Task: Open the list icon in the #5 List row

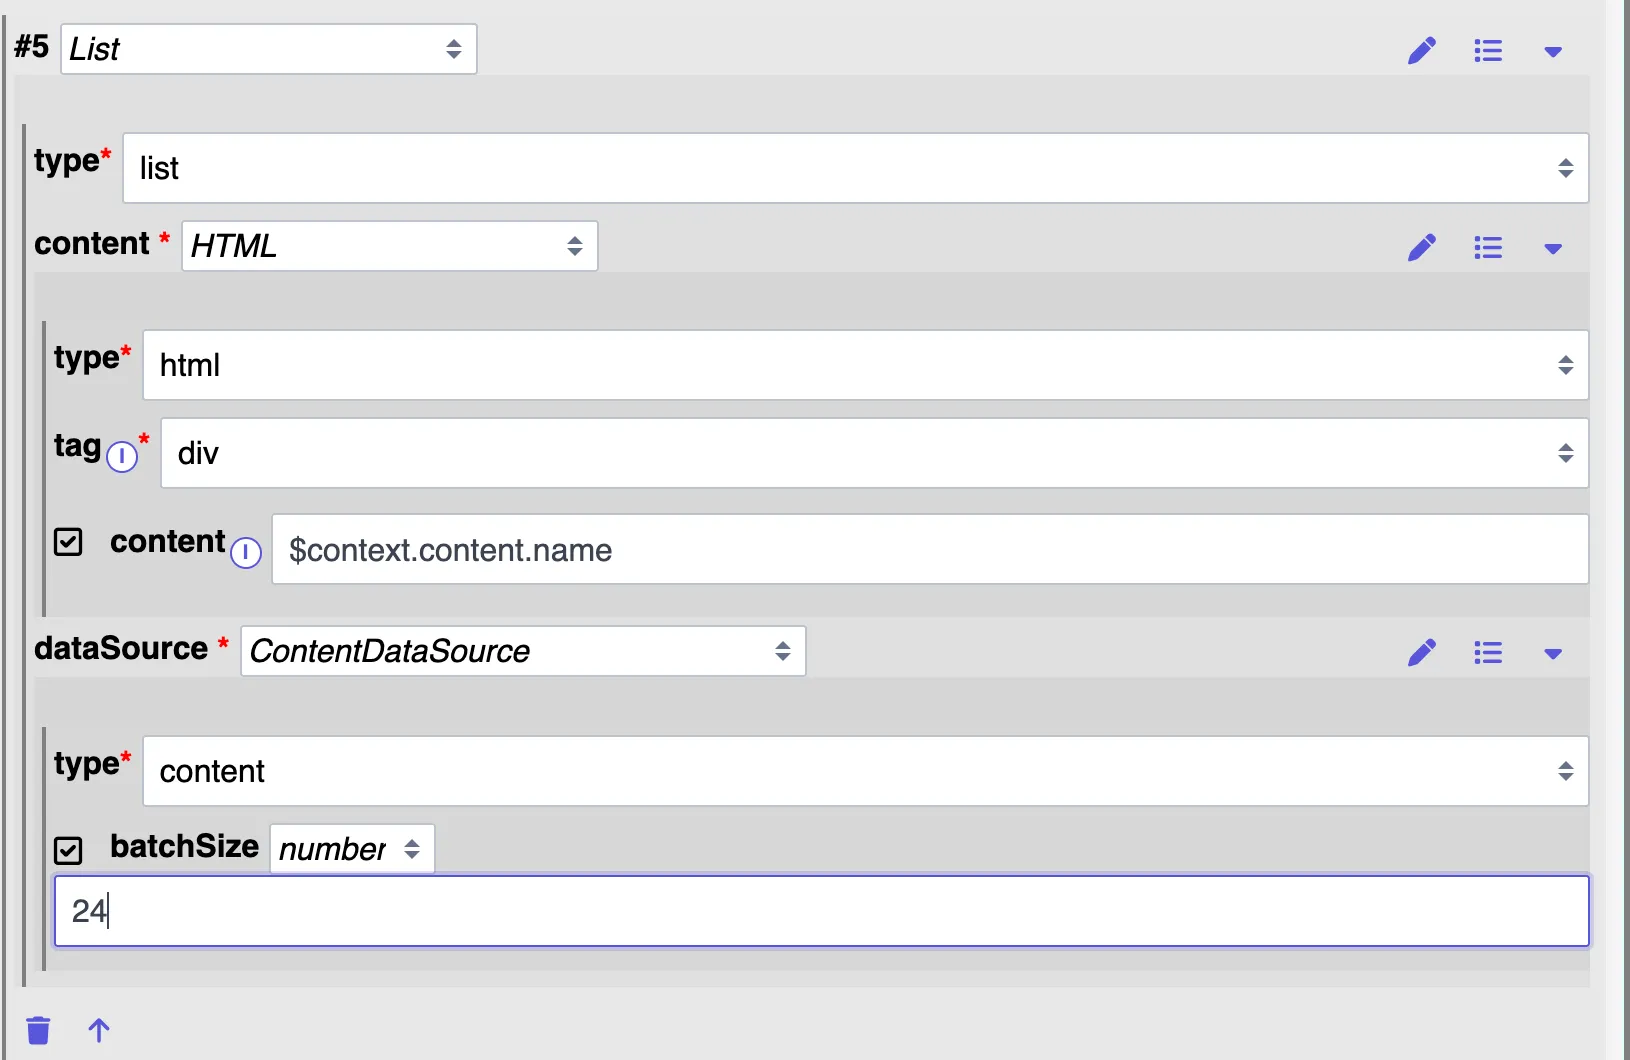Action: (1488, 50)
